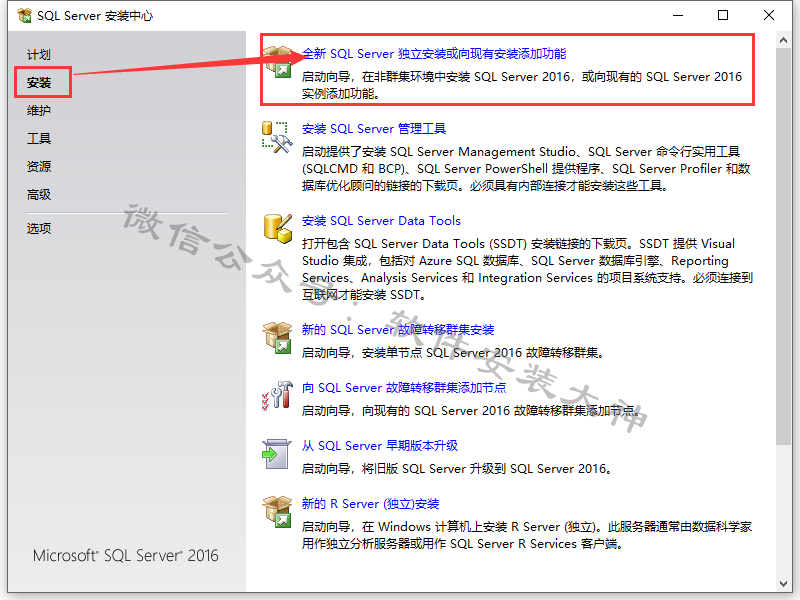Click the add node to failover cluster icon
The width and height of the screenshot is (800, 600).
pos(277,395)
